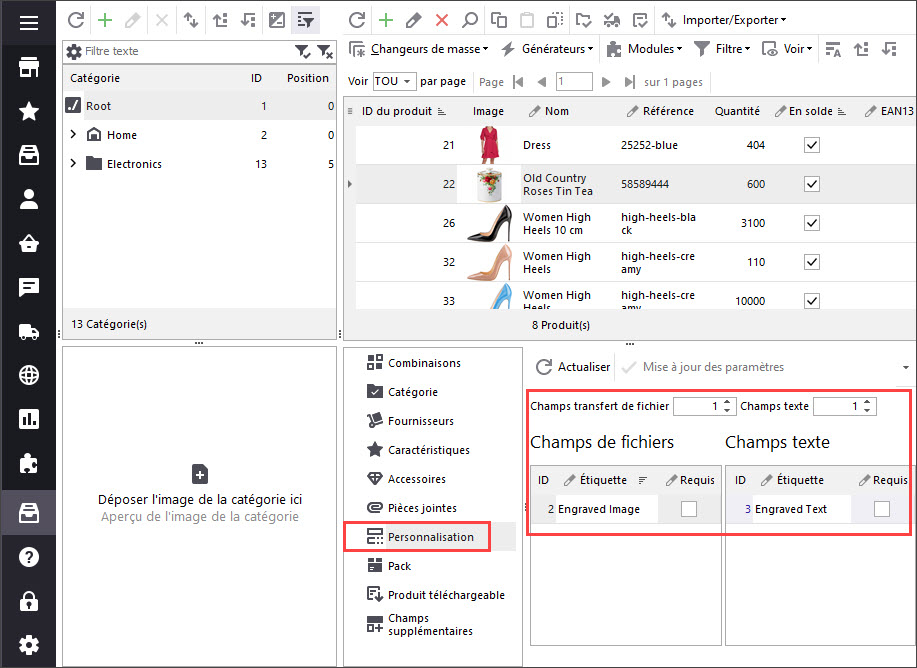Copy product using the copy icon

pyautogui.click(x=498, y=20)
